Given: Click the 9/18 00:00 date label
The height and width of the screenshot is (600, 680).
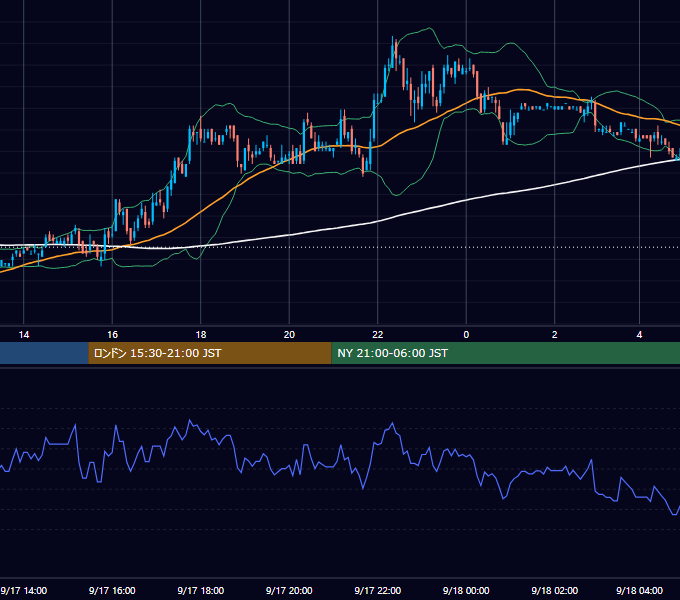Looking at the screenshot, I should coord(466,590).
